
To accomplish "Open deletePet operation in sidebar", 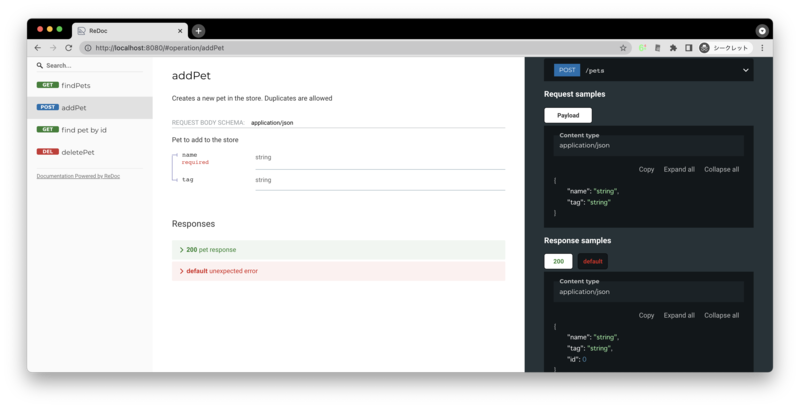I will click(x=90, y=152).
